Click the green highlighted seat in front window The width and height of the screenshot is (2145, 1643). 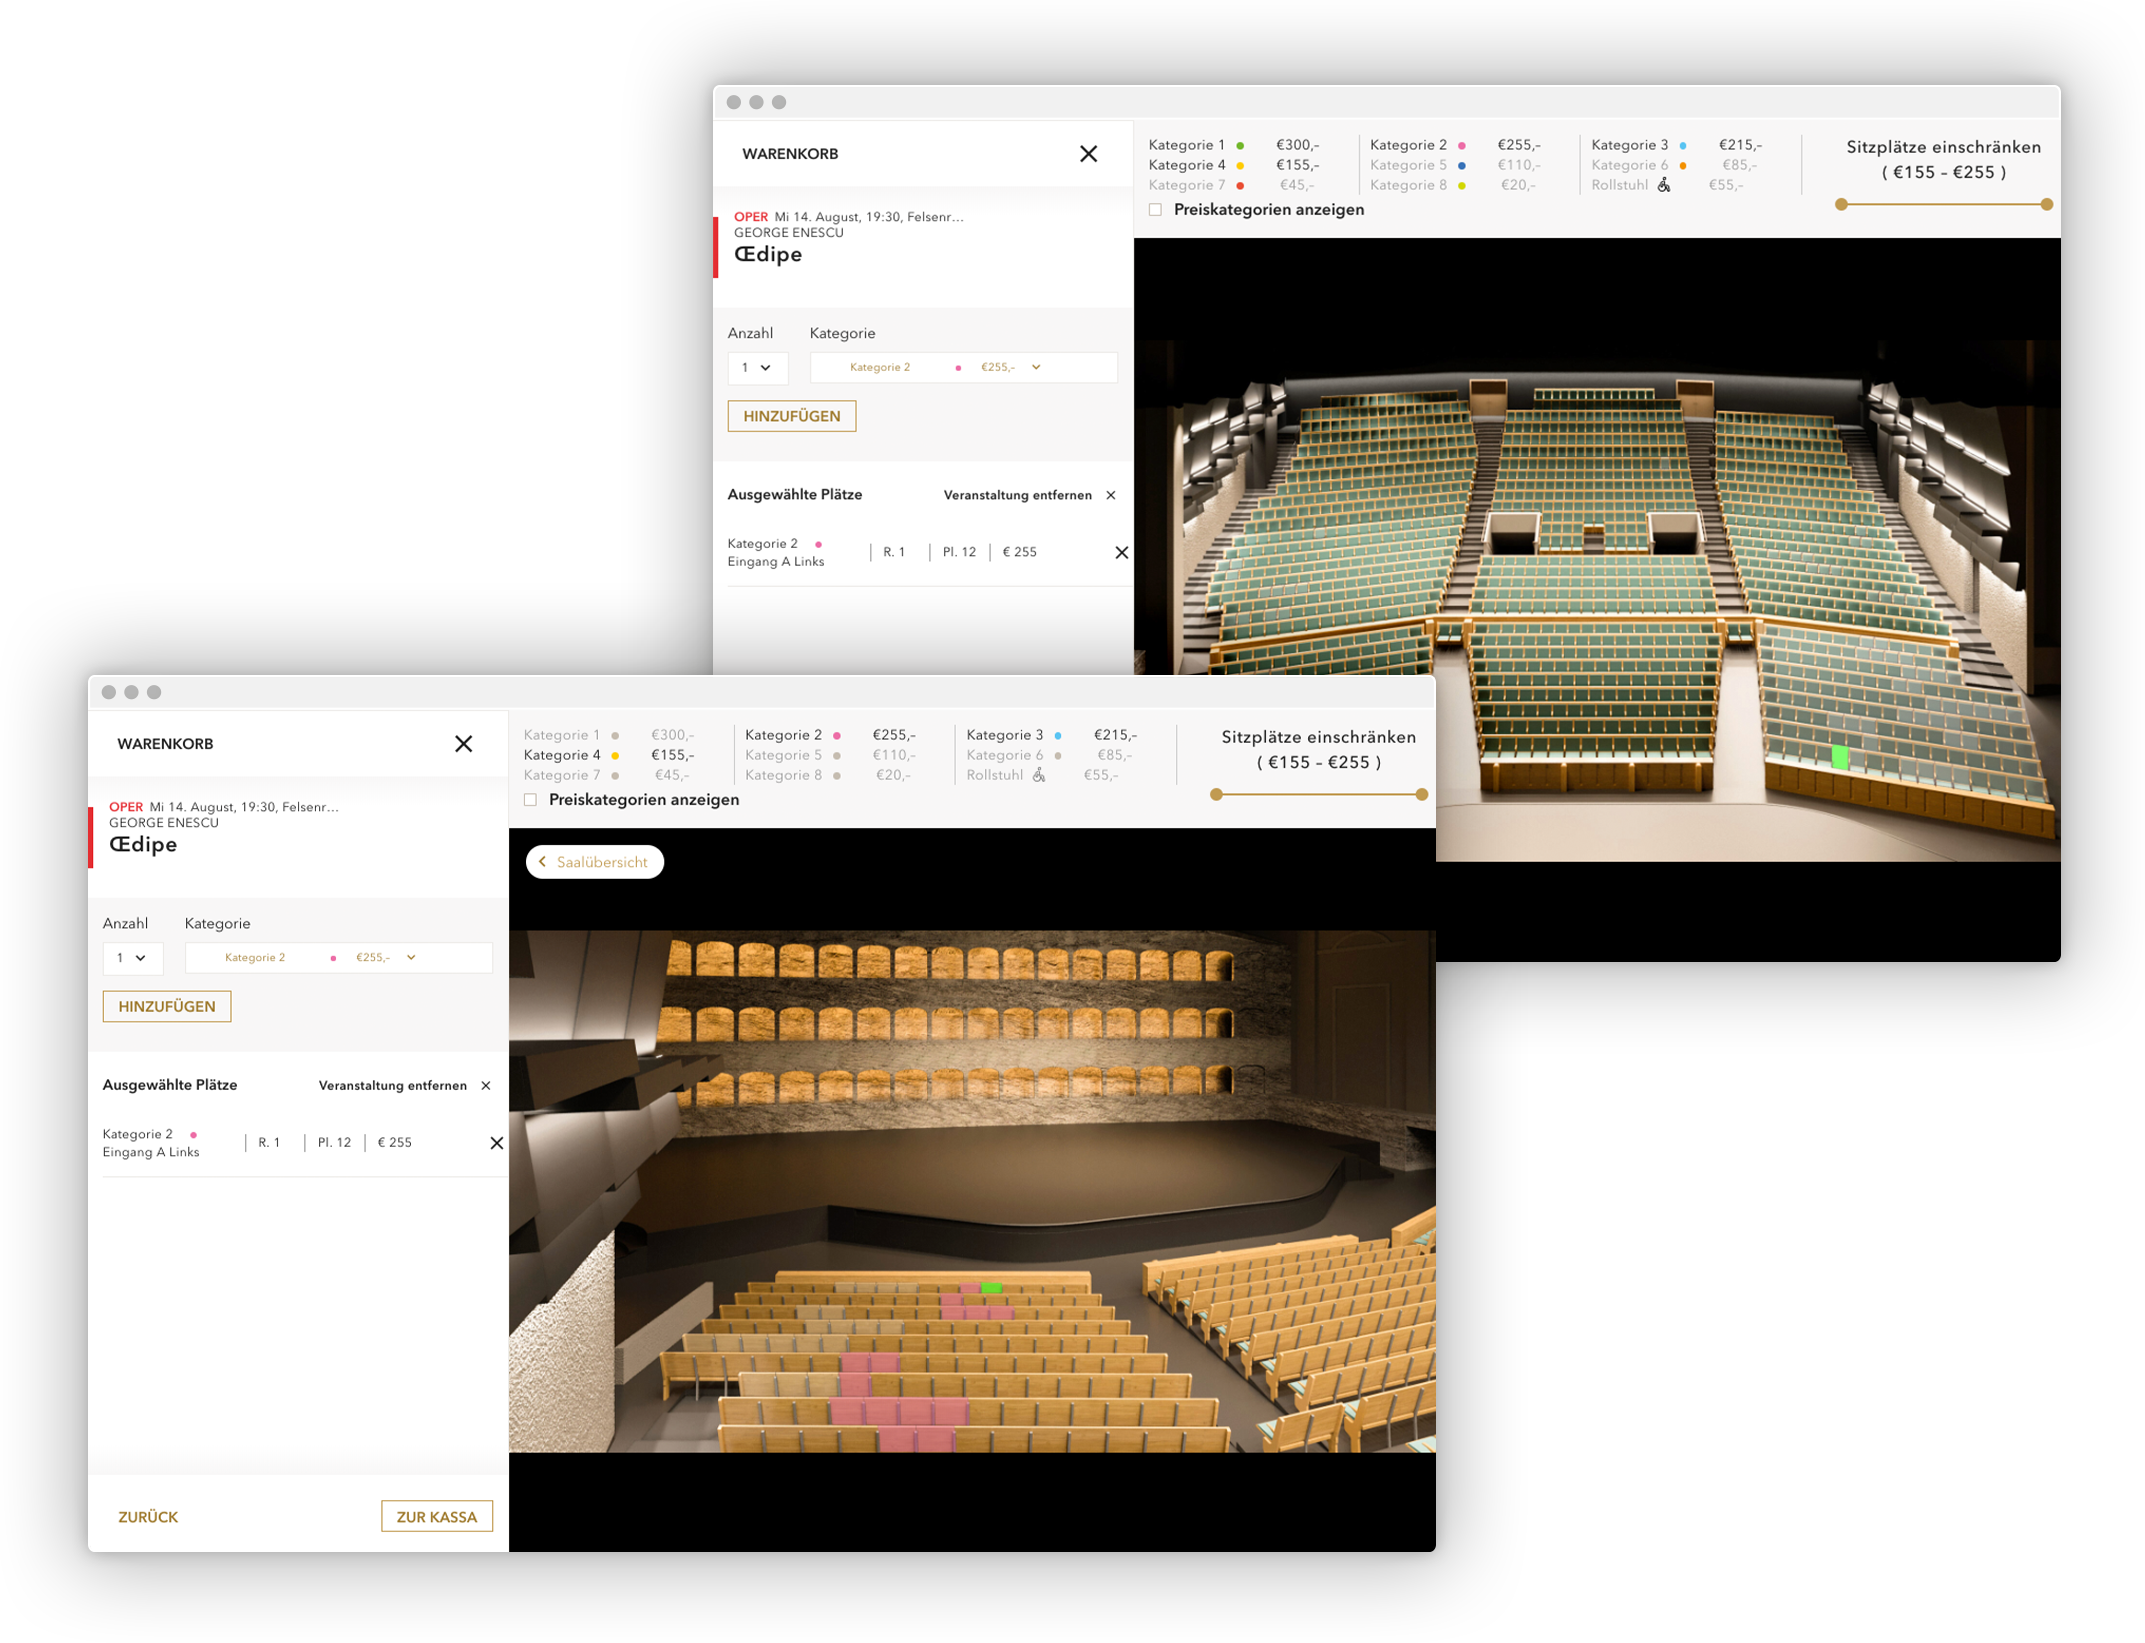click(991, 1288)
